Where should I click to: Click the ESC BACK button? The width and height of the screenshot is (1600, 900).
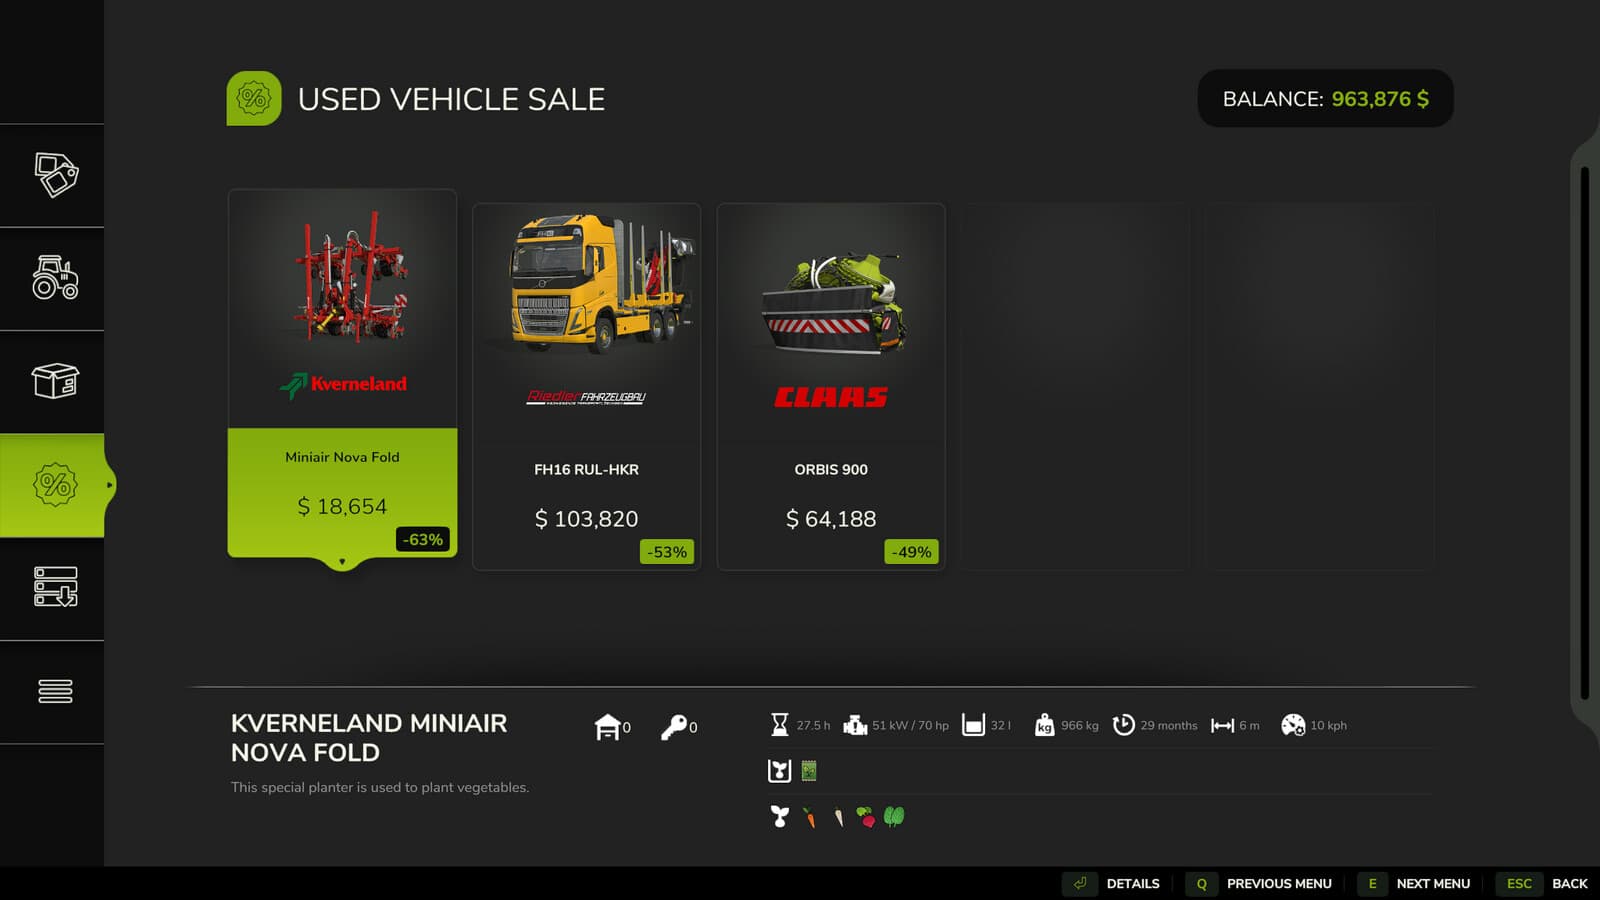1542,884
